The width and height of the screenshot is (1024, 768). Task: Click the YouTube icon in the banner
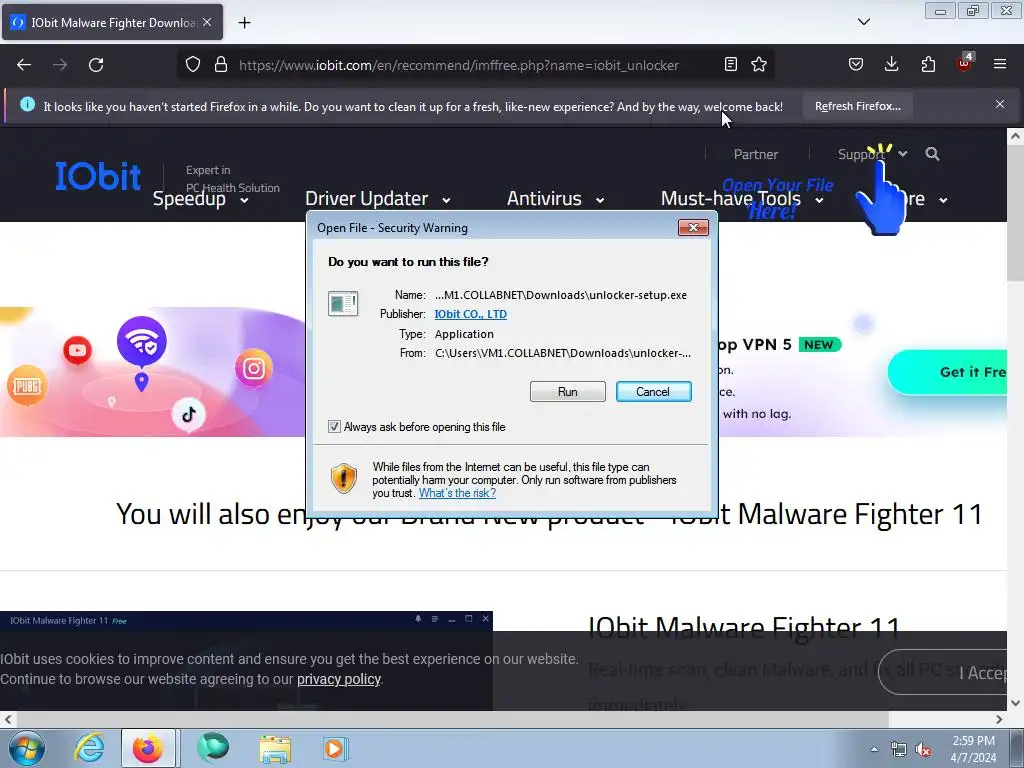pyautogui.click(x=77, y=351)
